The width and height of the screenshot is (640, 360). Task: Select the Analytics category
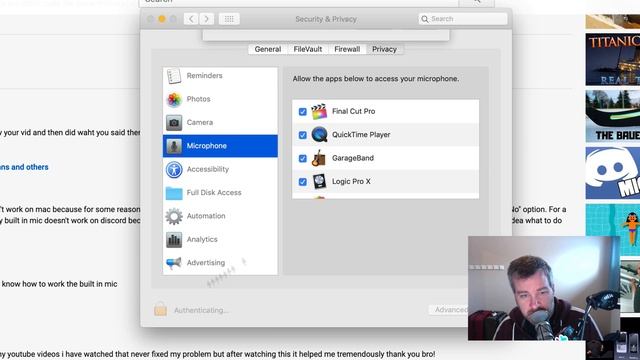(x=220, y=240)
